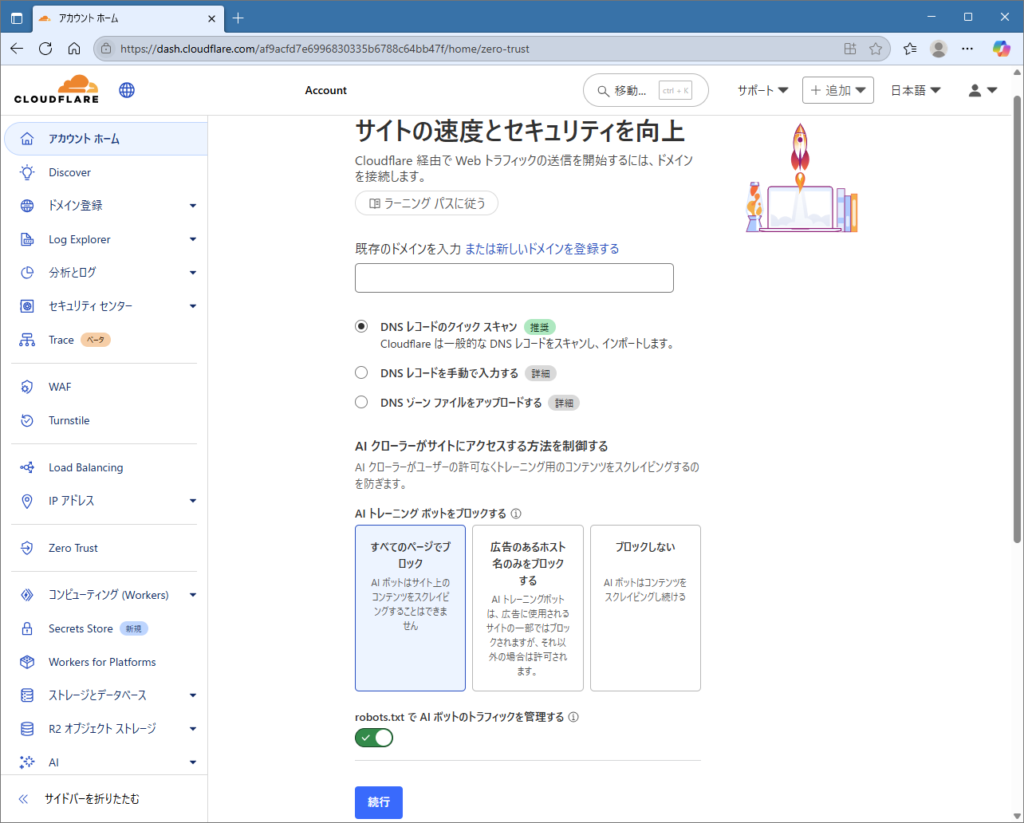Click the ドメイン登録 globe icon in the sidebar
This screenshot has width=1024, height=823.
27,206
